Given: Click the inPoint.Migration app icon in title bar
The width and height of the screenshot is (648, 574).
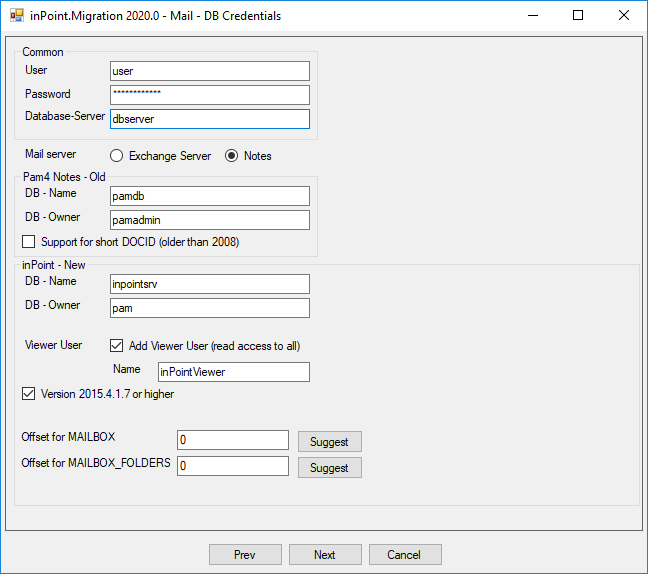Looking at the screenshot, I should [x=16, y=16].
